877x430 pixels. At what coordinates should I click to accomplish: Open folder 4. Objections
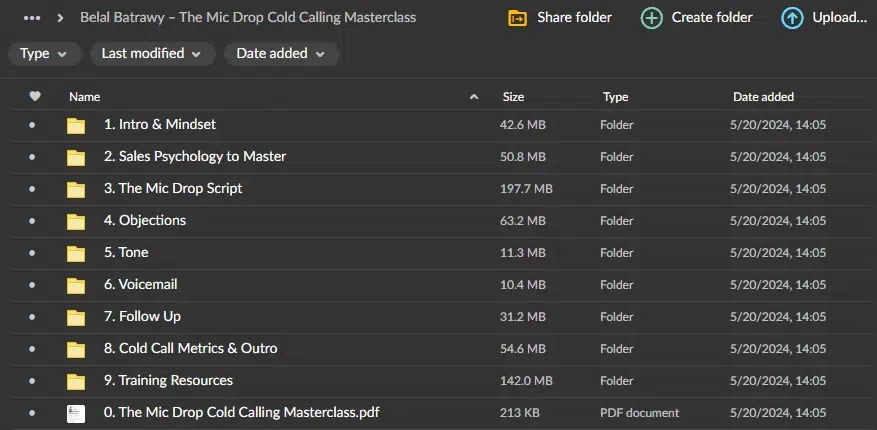(144, 220)
